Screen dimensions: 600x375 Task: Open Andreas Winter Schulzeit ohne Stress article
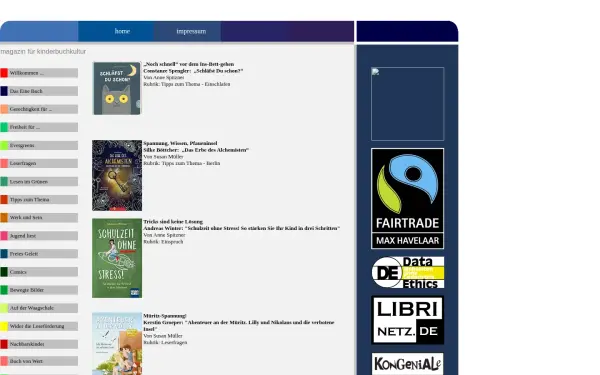pos(241,228)
